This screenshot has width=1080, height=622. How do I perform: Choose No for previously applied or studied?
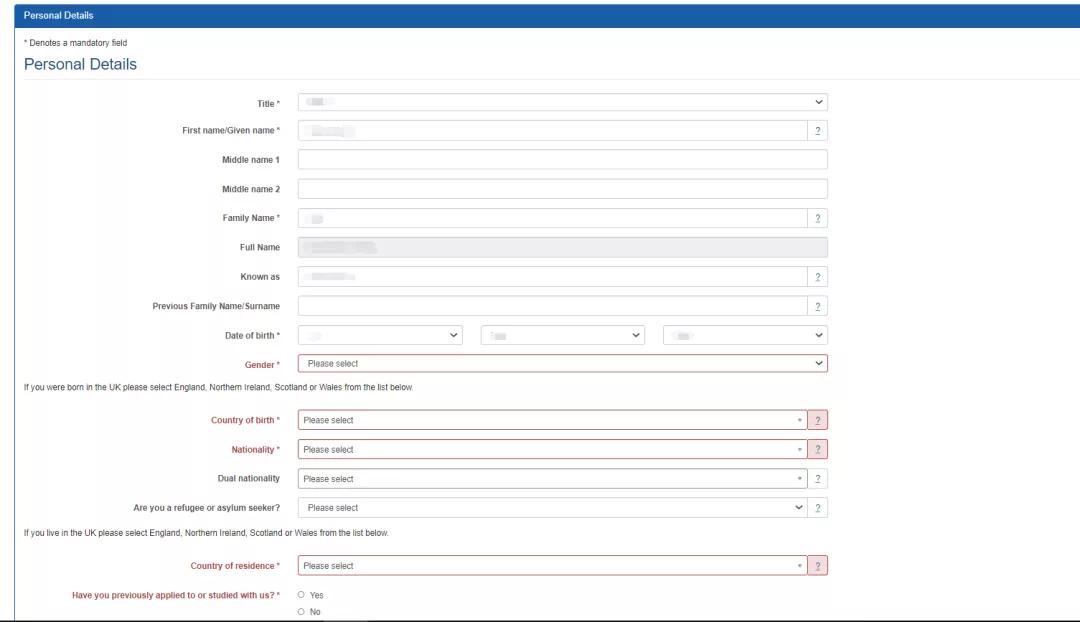[301, 612]
